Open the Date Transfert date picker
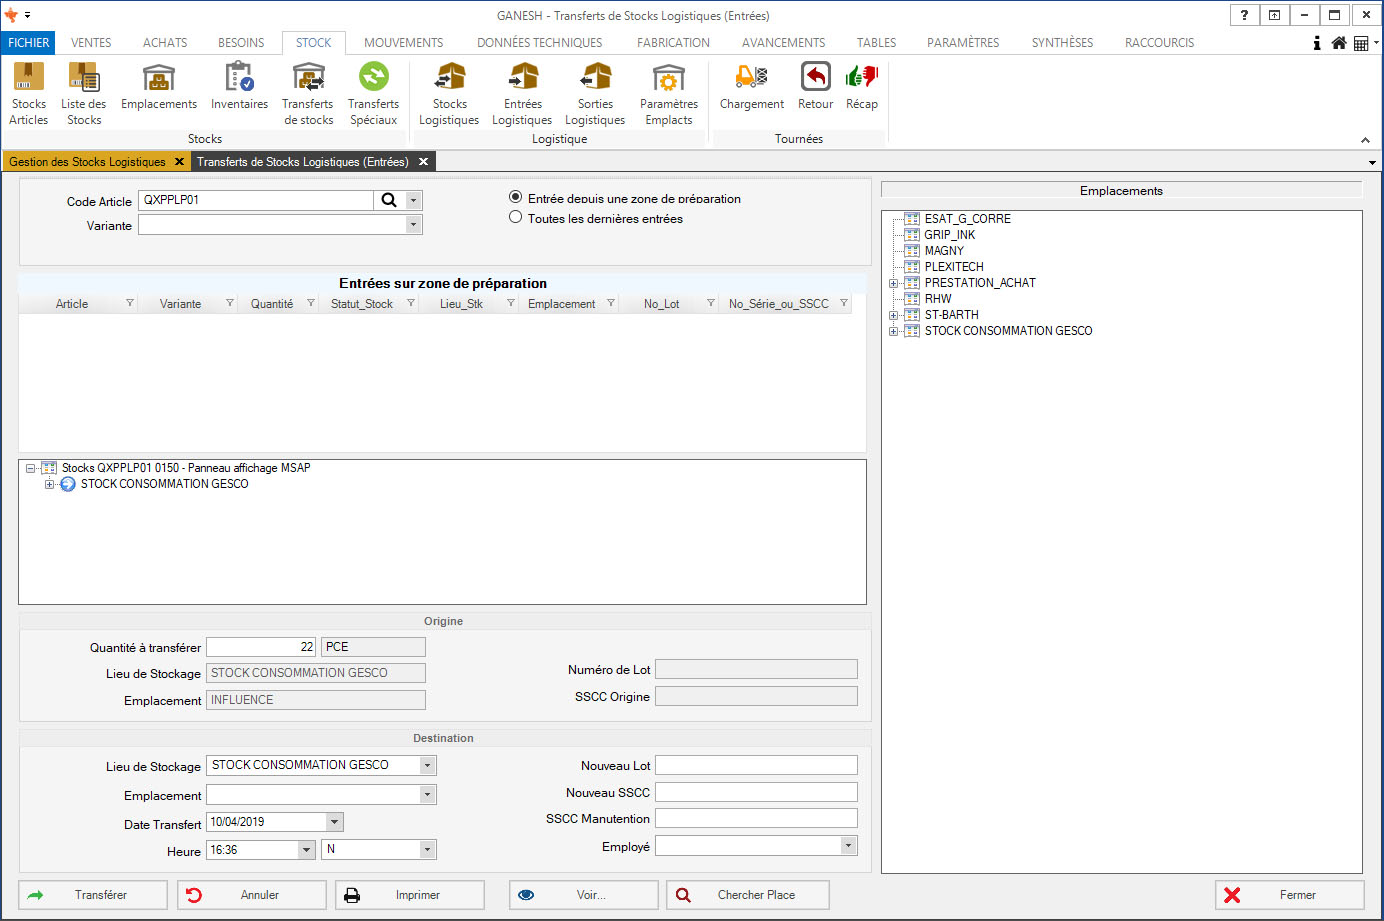The width and height of the screenshot is (1384, 921). click(x=334, y=822)
